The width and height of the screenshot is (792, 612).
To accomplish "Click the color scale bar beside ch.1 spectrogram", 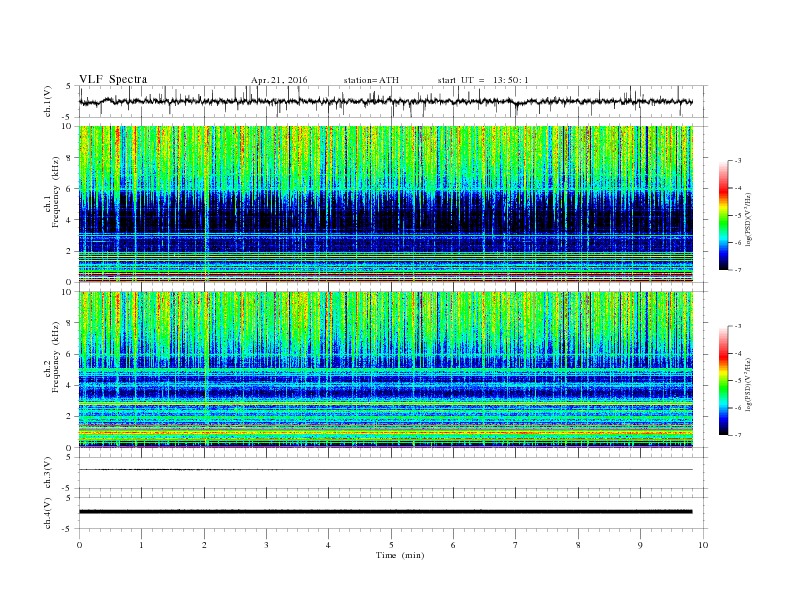I will [x=724, y=215].
